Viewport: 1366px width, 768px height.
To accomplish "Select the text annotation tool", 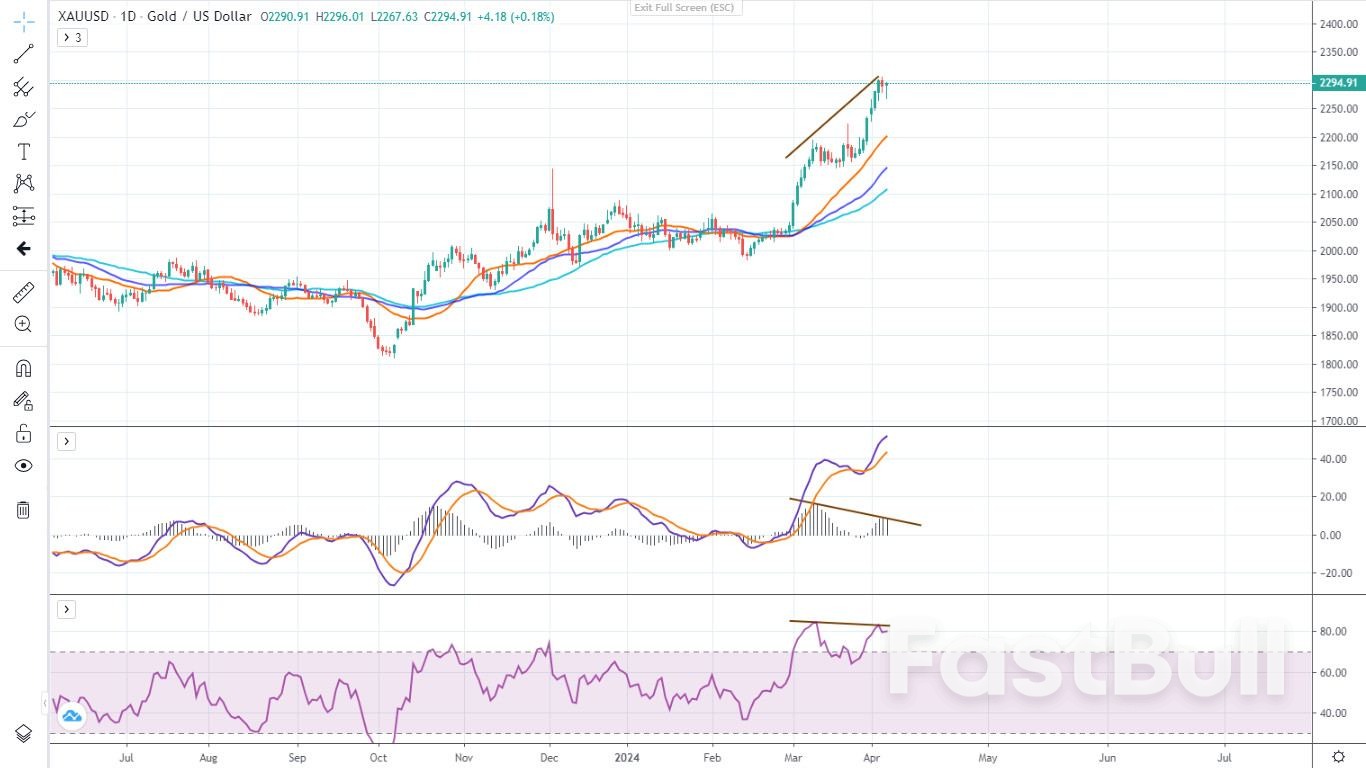I will (x=23, y=152).
